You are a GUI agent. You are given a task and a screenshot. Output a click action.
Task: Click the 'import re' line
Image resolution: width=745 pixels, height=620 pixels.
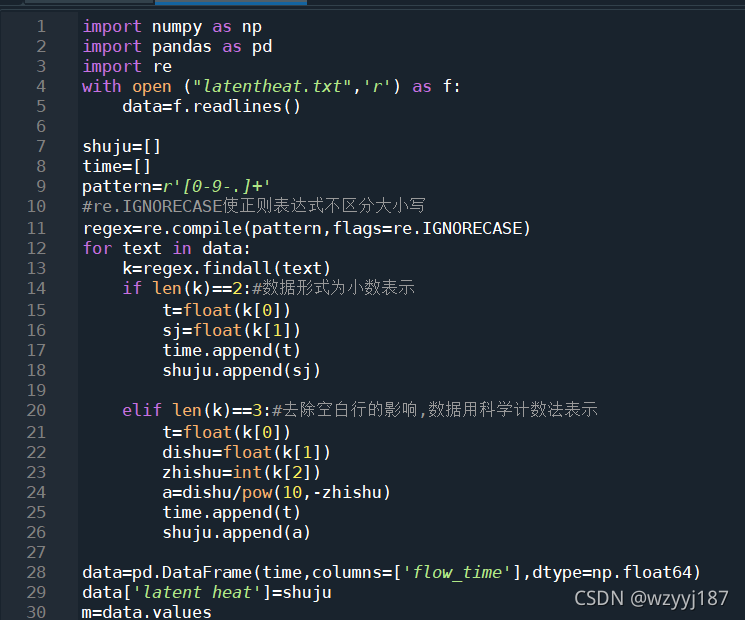[x=127, y=67]
